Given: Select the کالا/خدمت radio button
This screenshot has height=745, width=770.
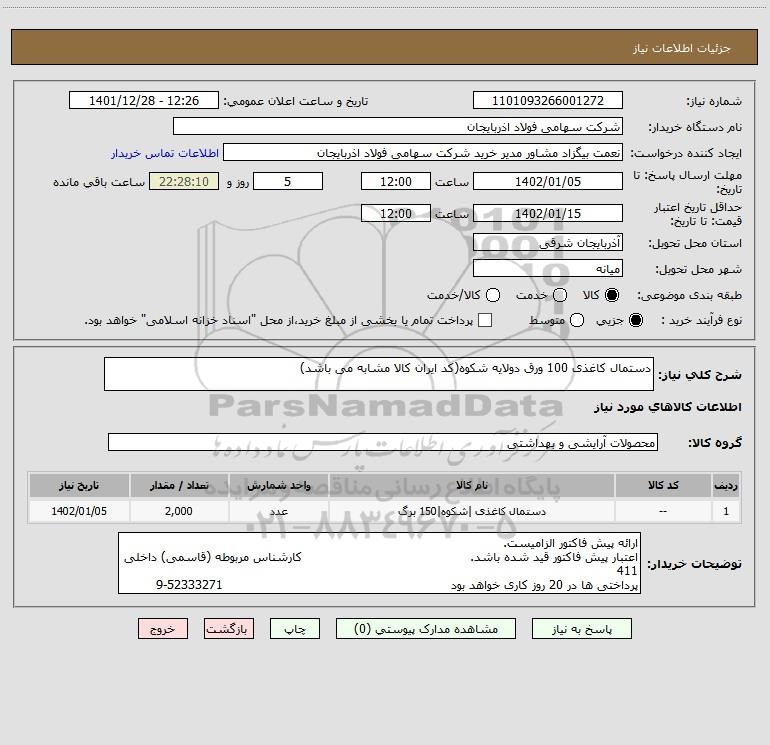Looking at the screenshot, I should pos(493,295).
